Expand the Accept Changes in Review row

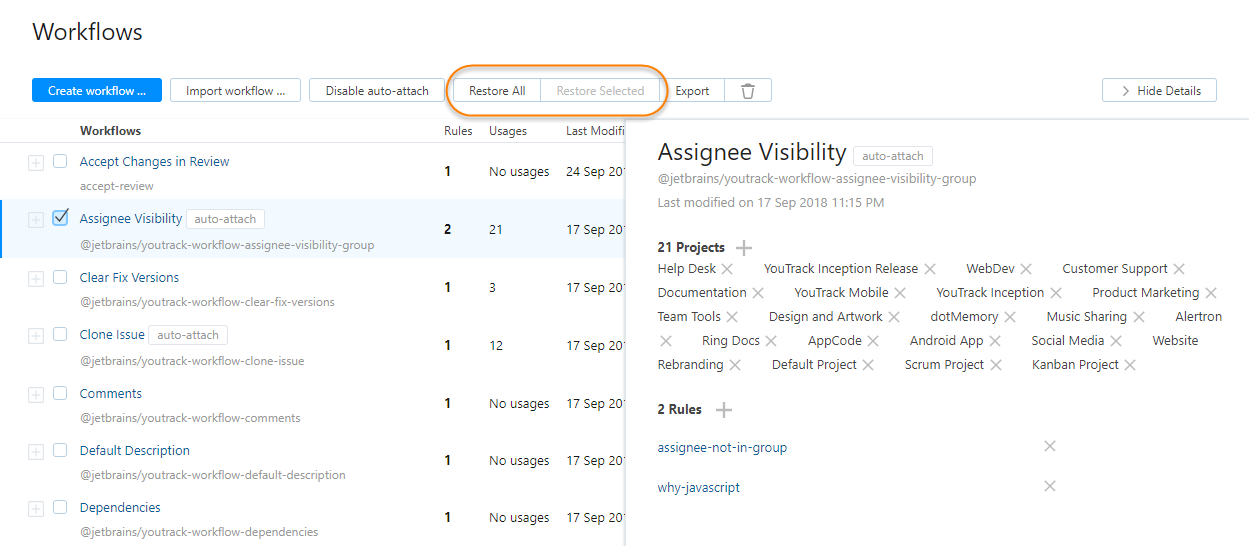pyautogui.click(x=36, y=162)
